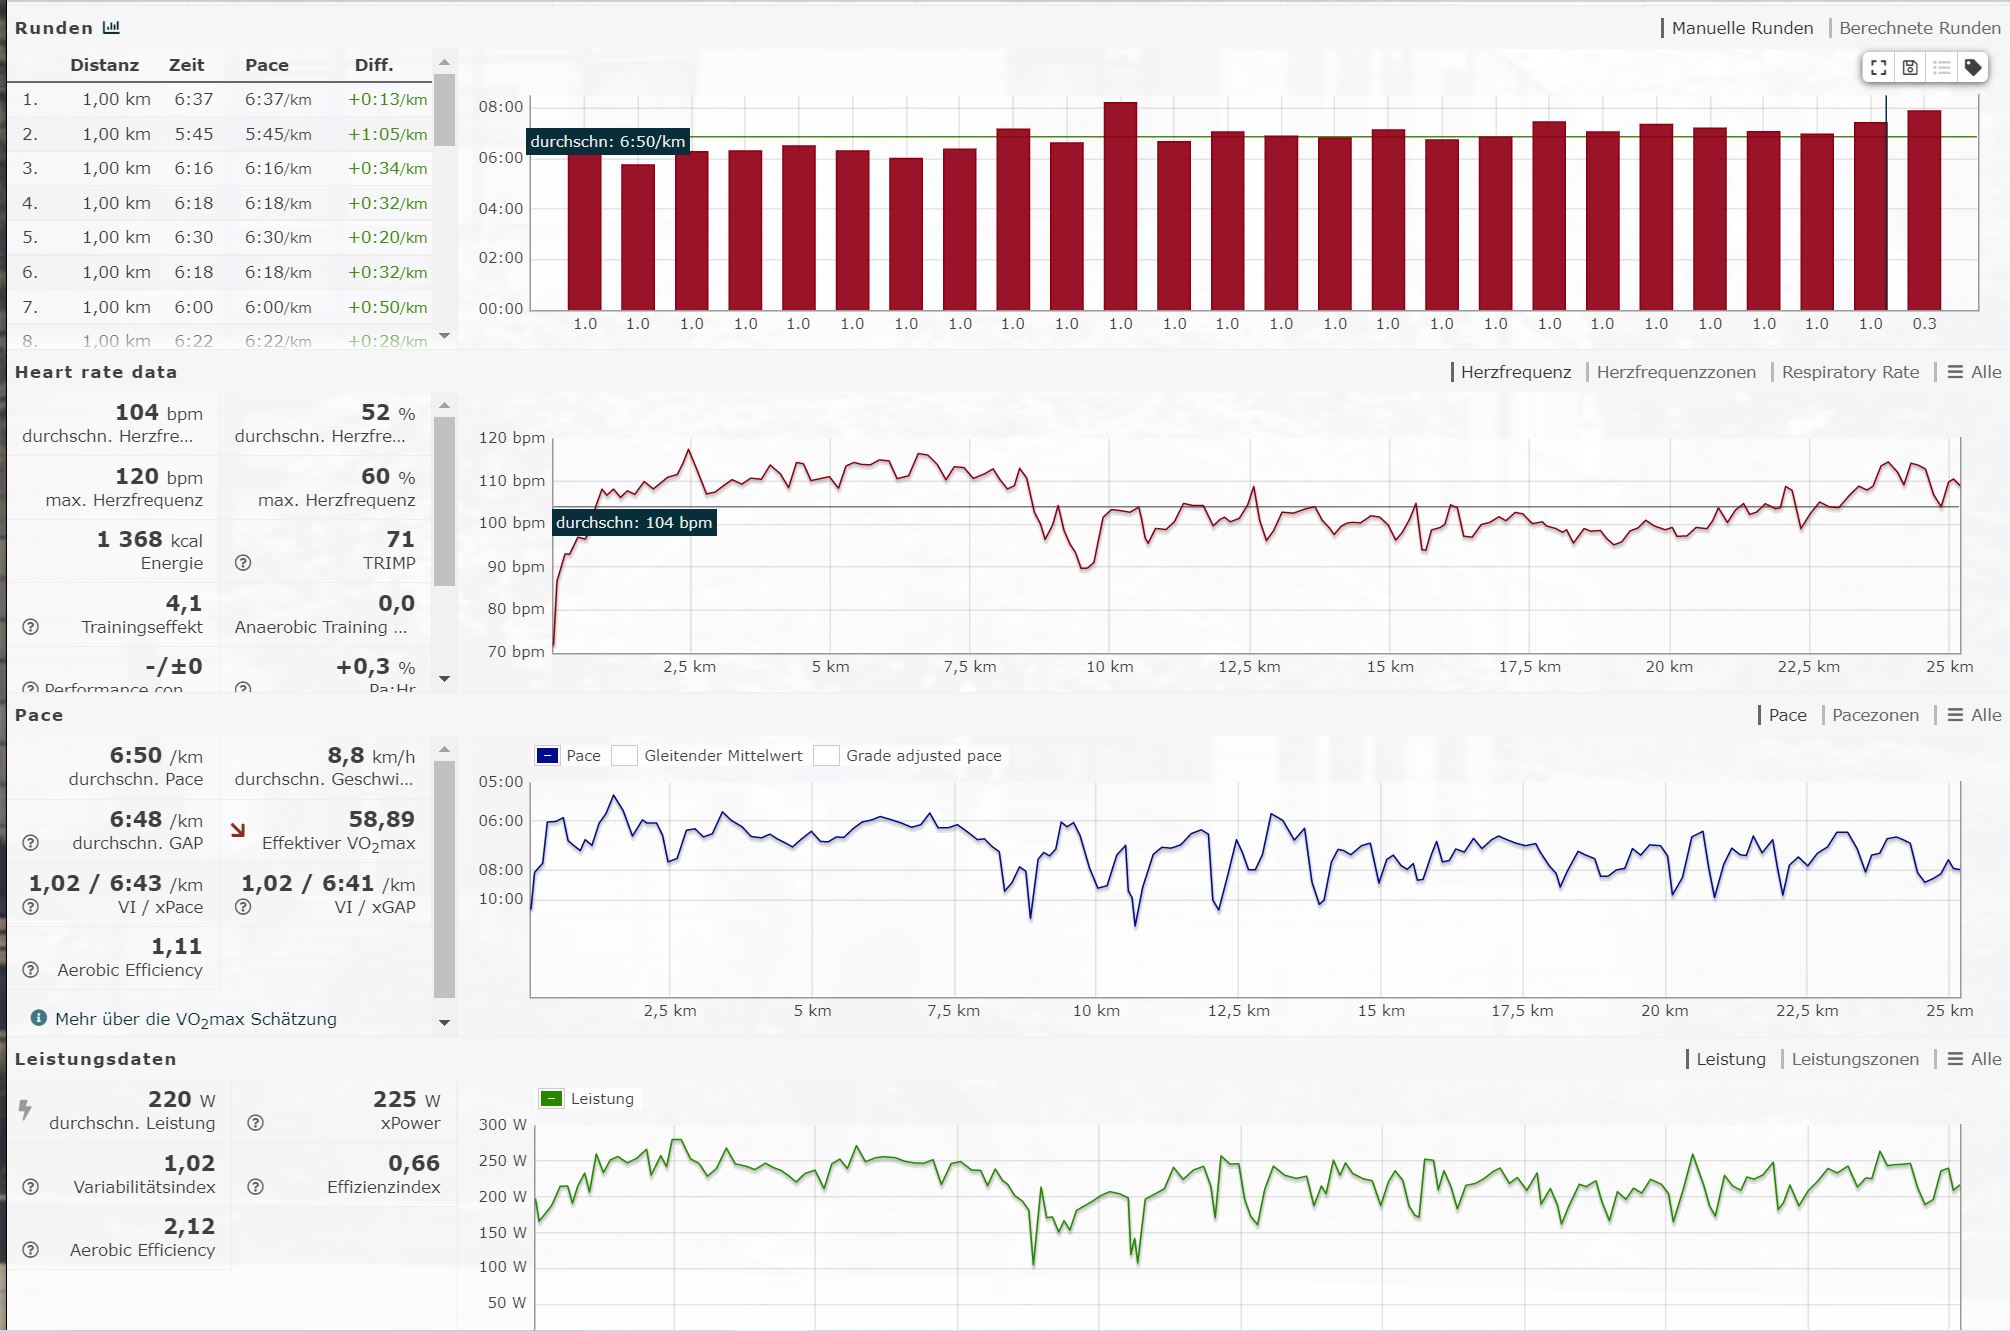Toggle the Leistung series in the legend

[552, 1099]
